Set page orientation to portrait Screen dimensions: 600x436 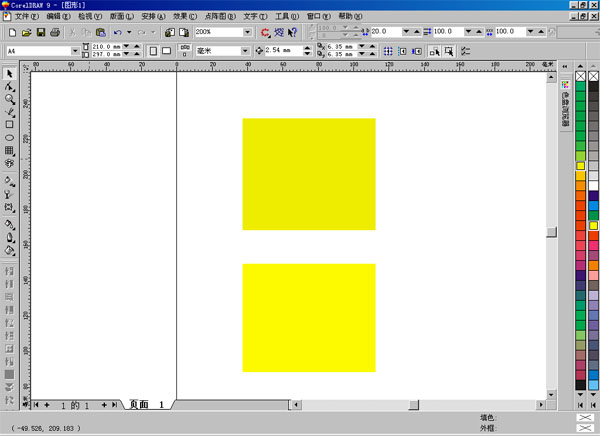pos(153,51)
